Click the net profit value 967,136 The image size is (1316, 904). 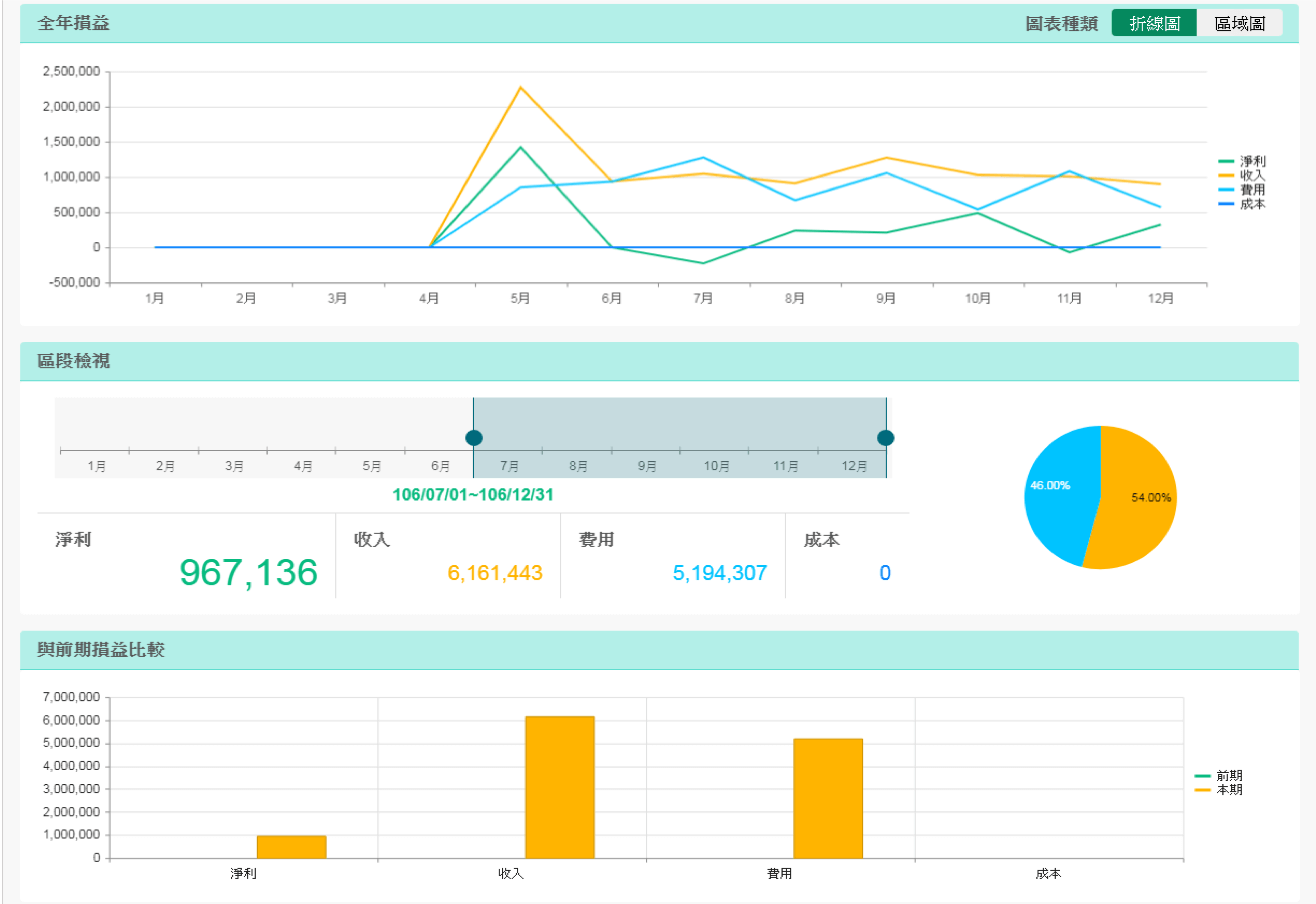coord(248,572)
